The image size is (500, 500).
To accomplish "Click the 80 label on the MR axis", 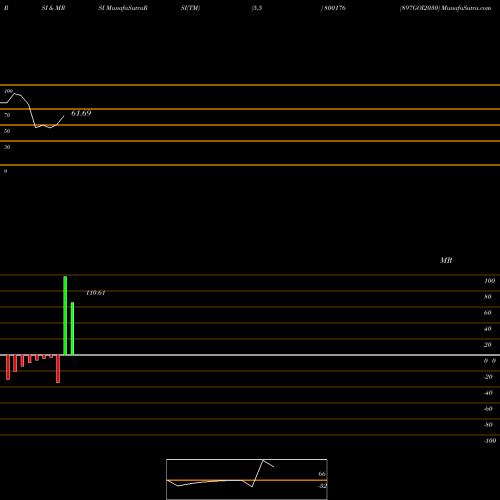I will (x=488, y=297).
